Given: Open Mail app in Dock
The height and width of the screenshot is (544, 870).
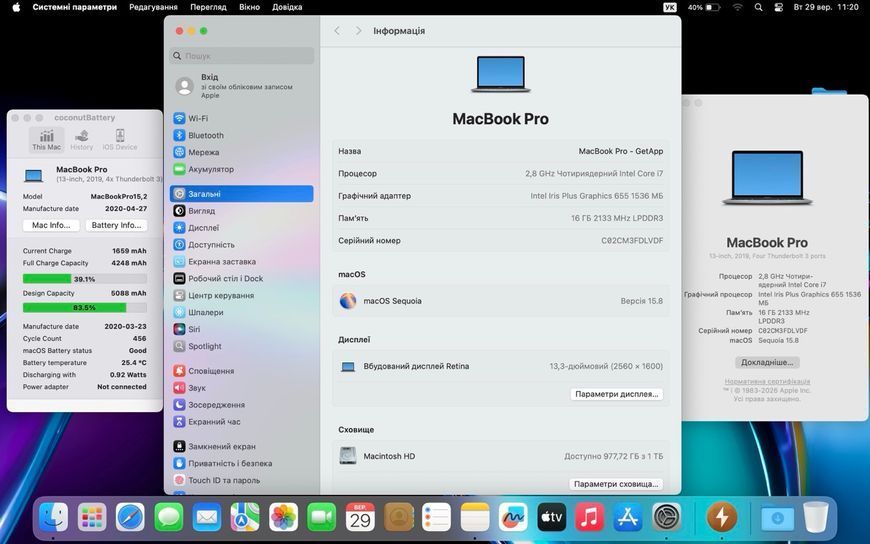Looking at the screenshot, I should tap(206, 517).
